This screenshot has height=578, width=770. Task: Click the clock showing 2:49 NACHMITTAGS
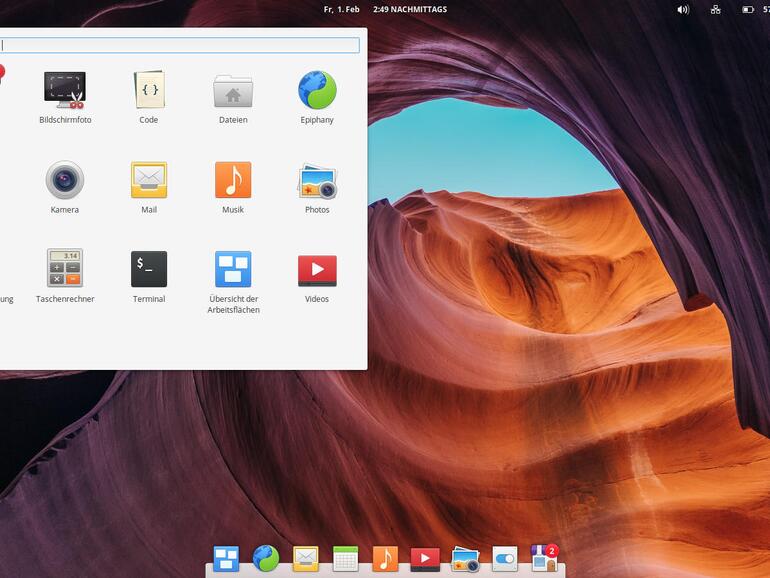point(410,9)
